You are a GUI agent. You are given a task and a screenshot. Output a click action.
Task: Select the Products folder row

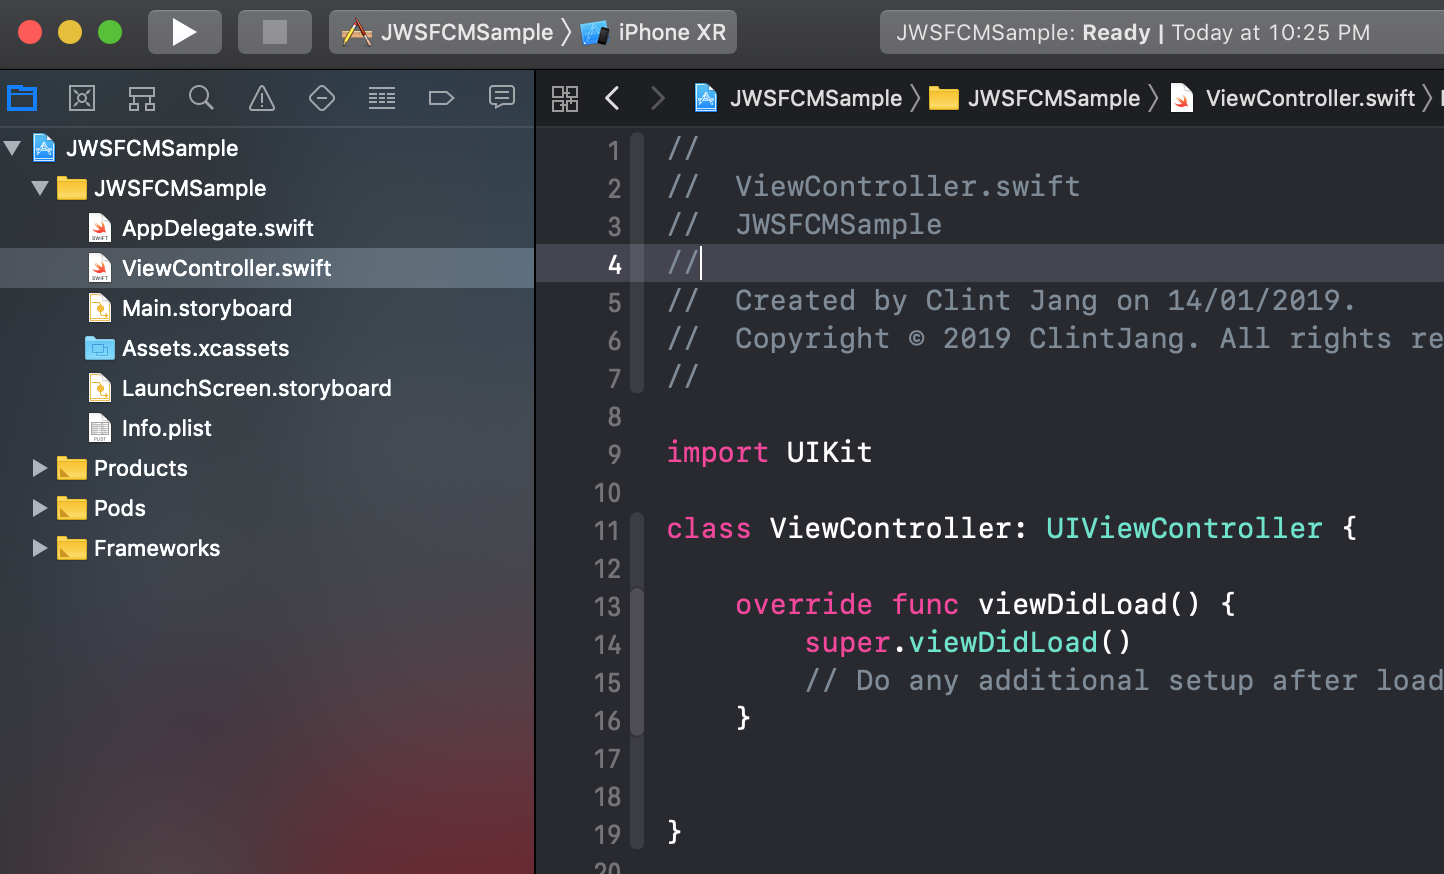[267, 468]
